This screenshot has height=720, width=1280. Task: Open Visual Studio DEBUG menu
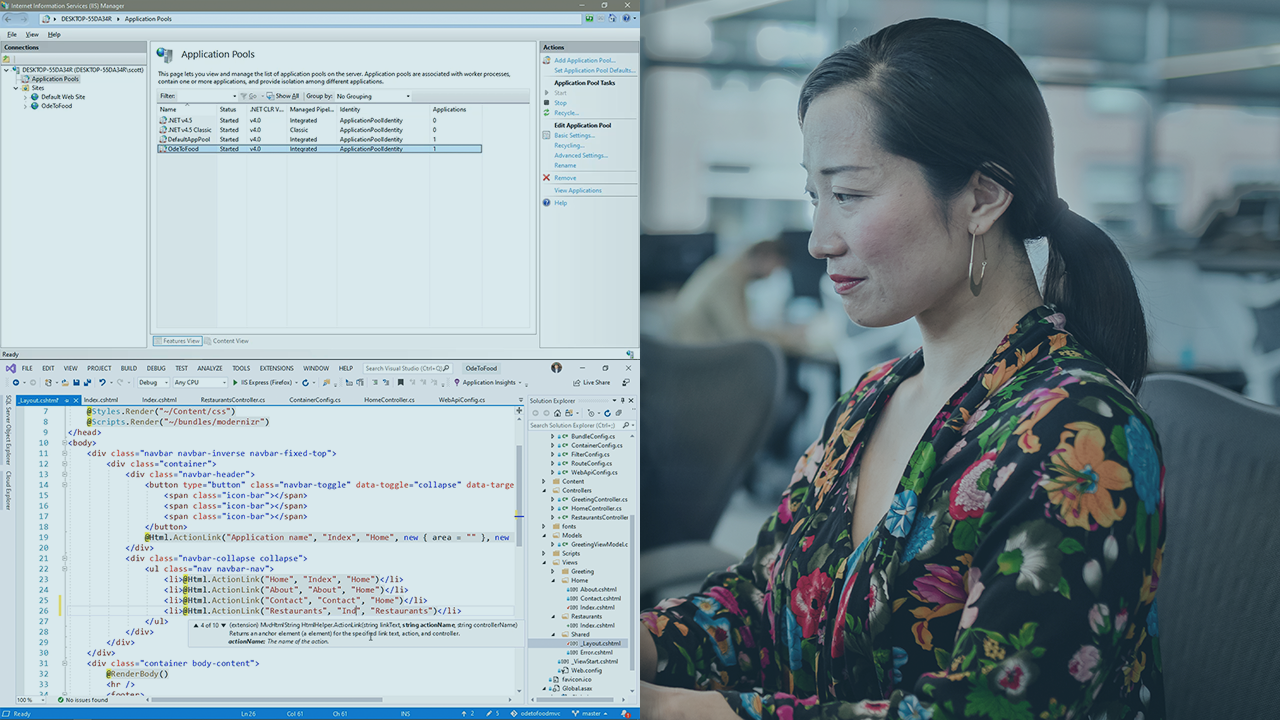(156, 368)
